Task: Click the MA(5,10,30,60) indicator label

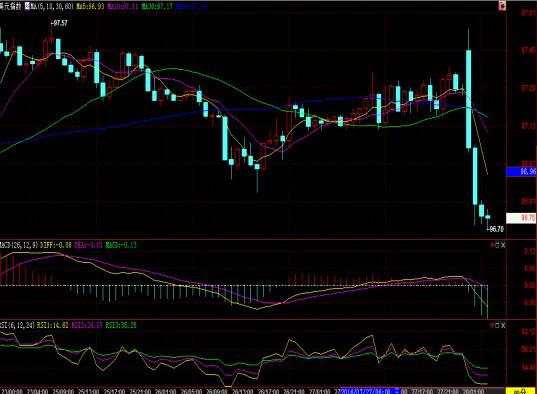Action: tap(52, 6)
